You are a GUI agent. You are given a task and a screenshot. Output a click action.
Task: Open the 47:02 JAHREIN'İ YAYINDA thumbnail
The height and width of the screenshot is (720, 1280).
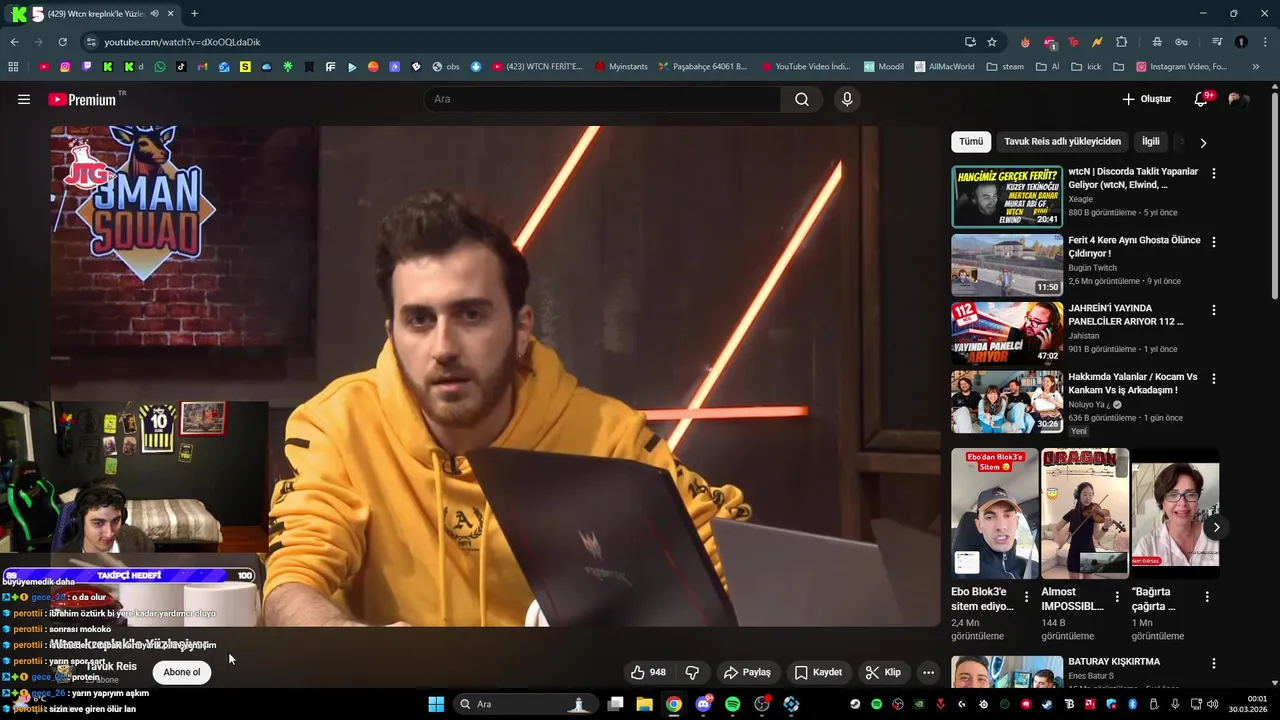tap(1007, 333)
